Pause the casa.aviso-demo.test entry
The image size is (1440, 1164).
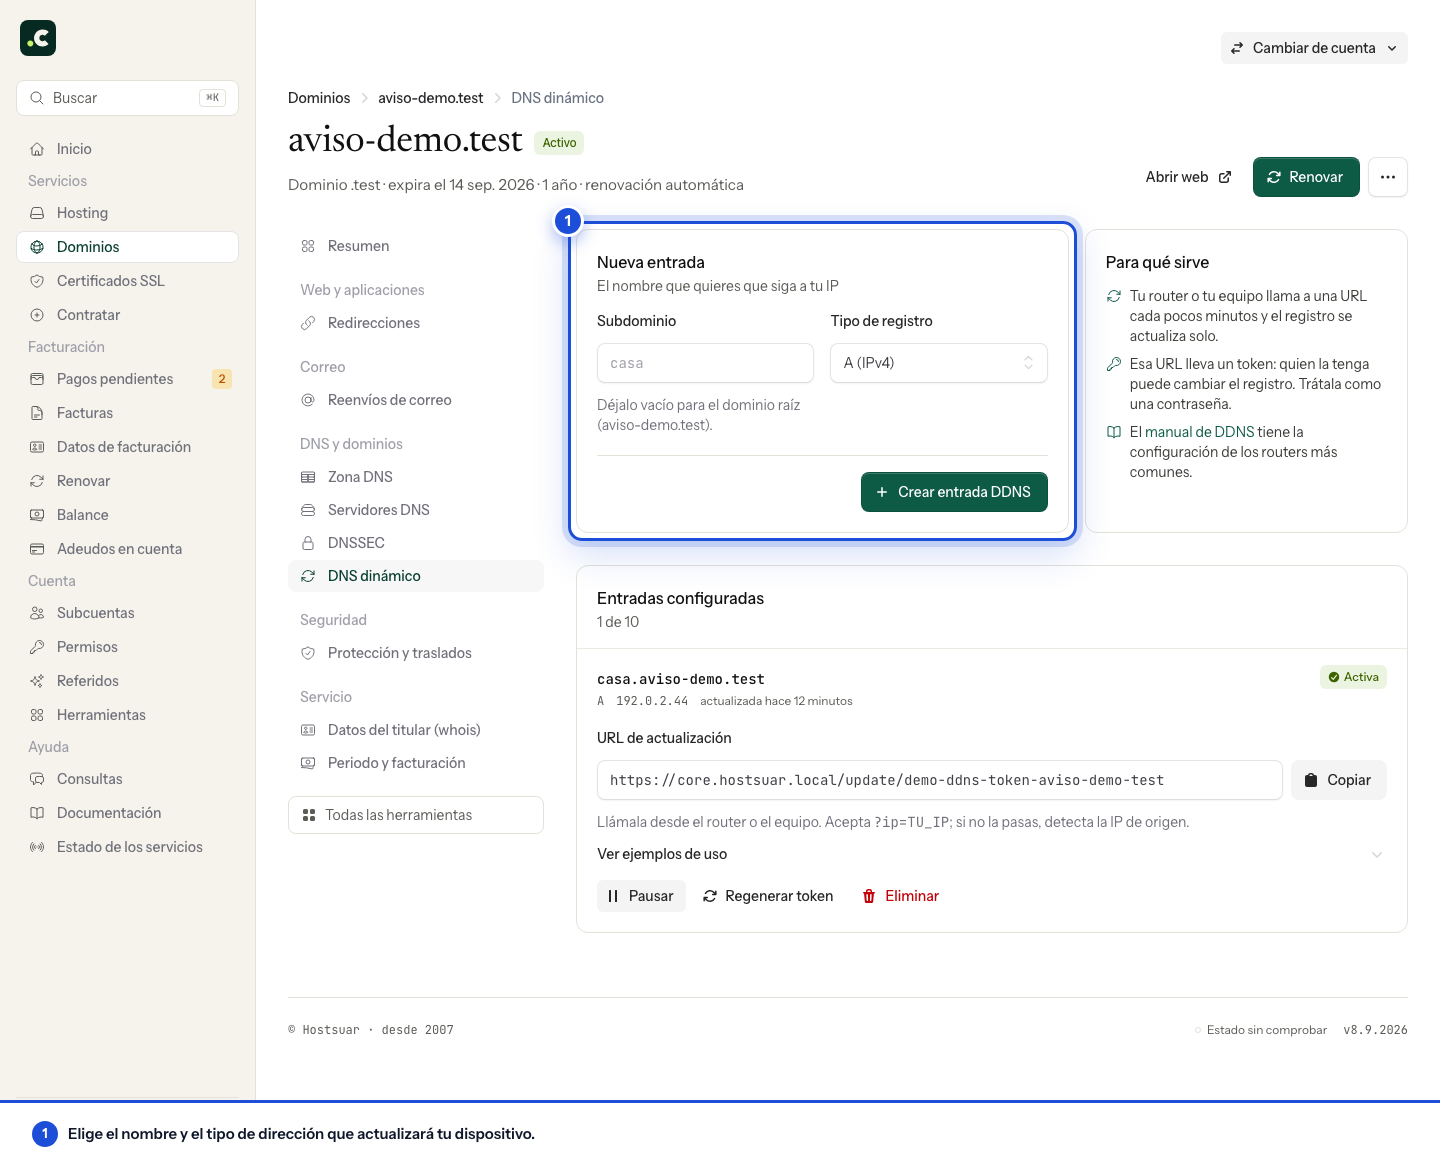(x=641, y=896)
